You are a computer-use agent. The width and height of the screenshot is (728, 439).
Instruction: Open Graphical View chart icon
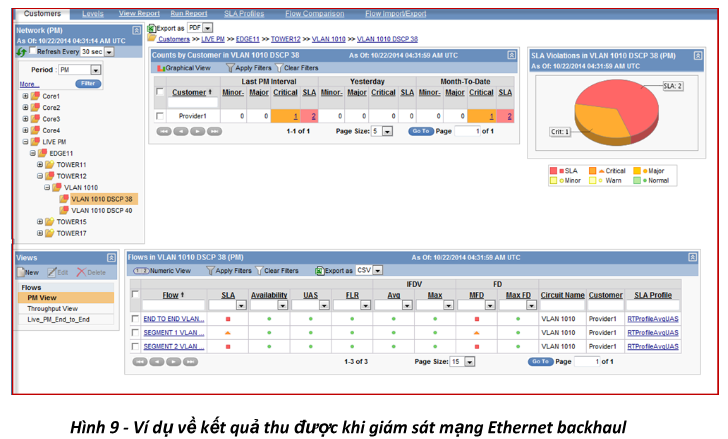point(161,68)
